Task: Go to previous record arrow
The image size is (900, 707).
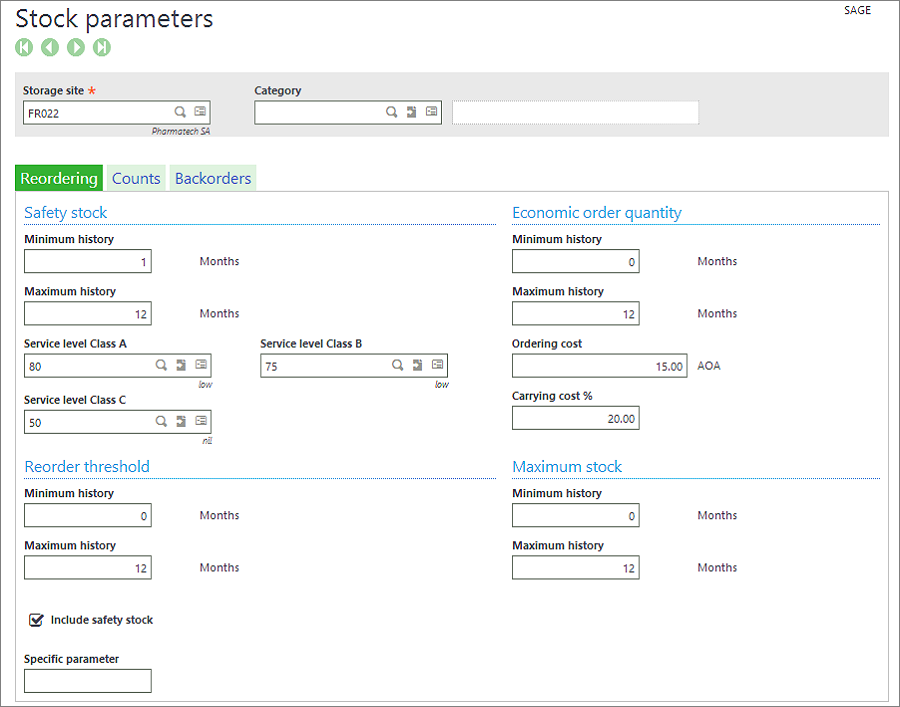Action: pos(50,47)
